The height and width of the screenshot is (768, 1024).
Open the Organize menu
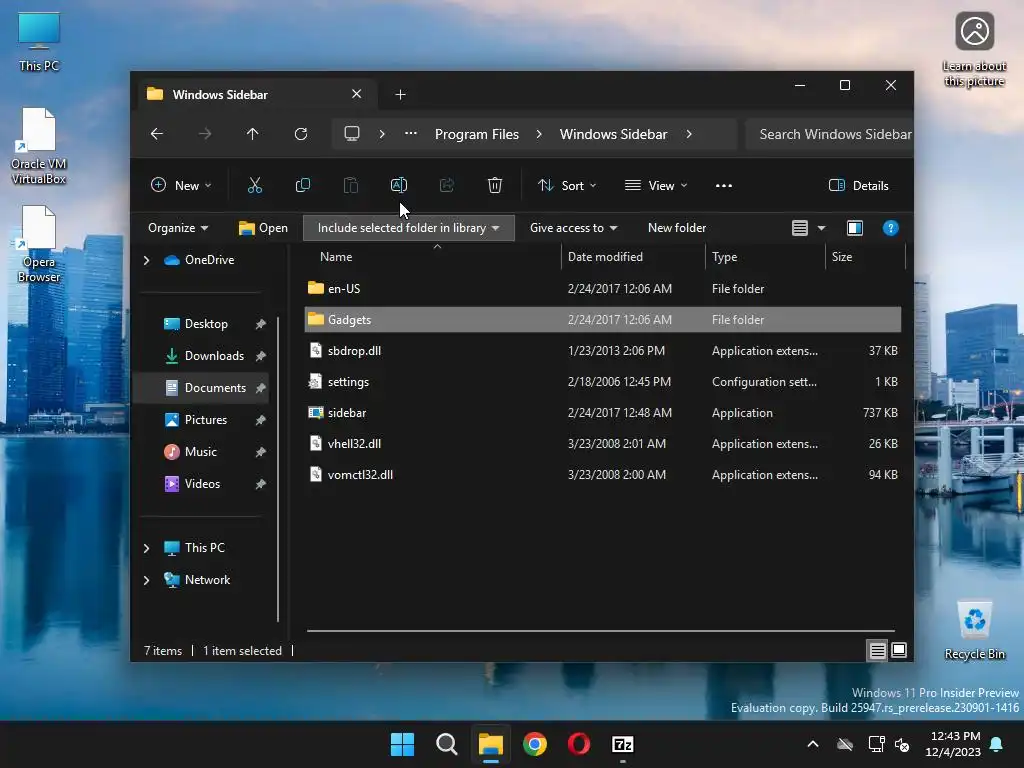tap(178, 228)
